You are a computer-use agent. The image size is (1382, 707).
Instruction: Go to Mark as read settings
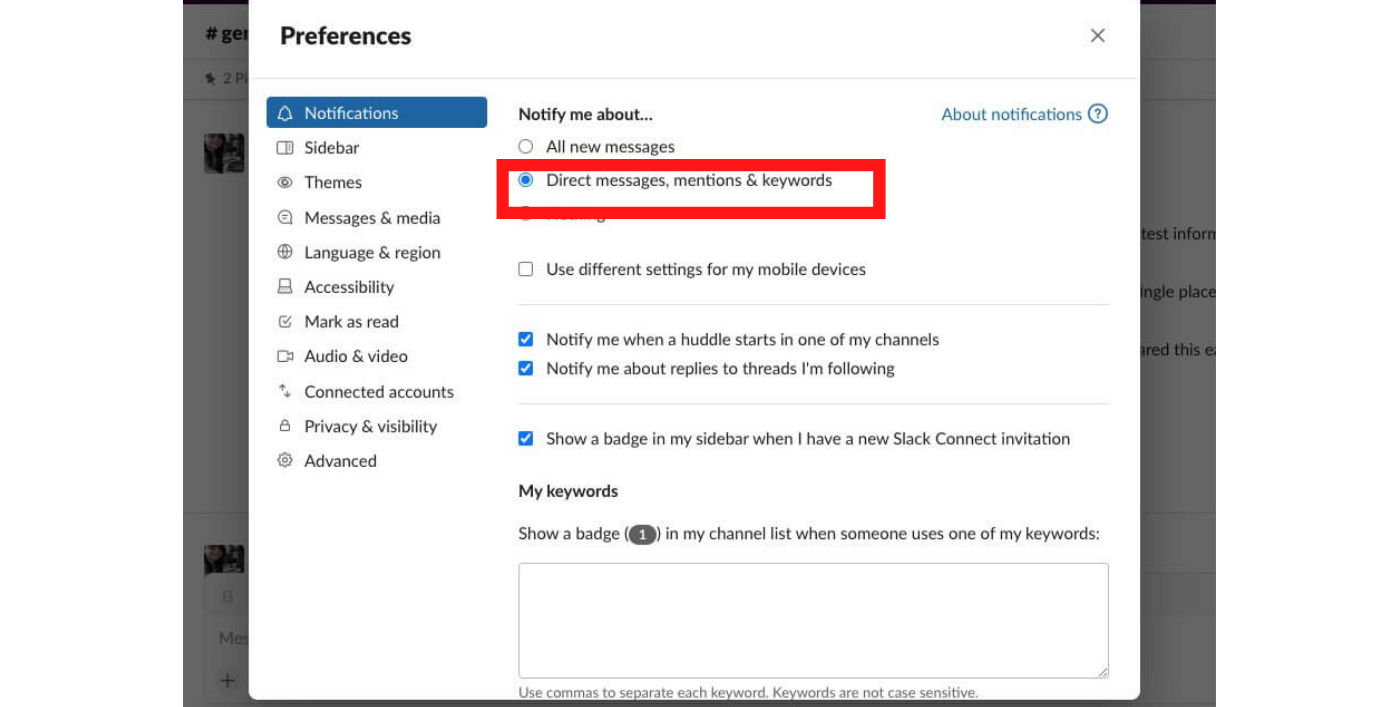point(377,322)
